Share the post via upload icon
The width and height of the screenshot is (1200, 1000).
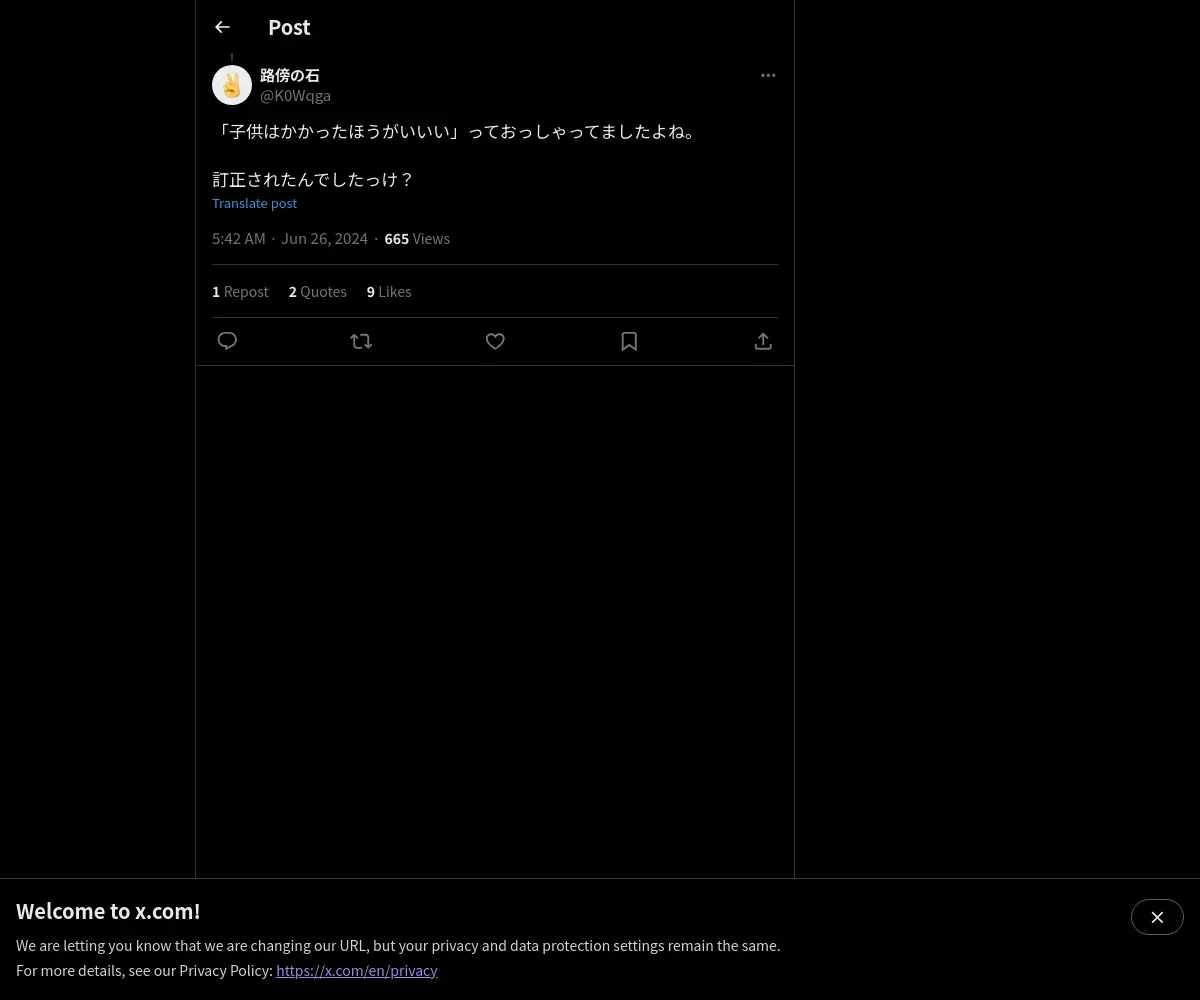[x=763, y=341]
